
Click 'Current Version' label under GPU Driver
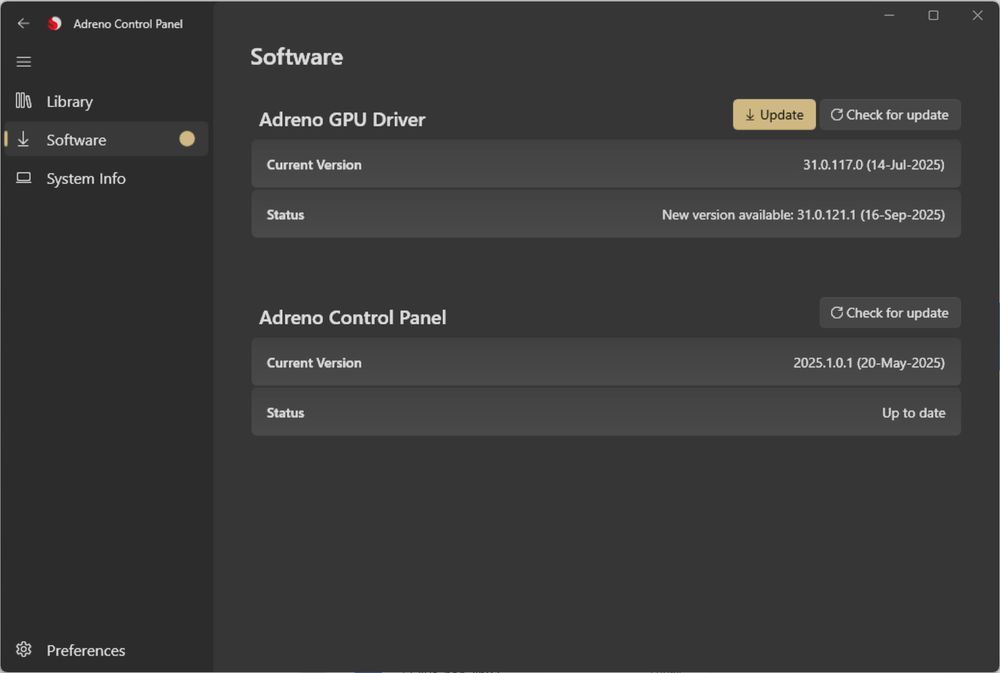pos(314,165)
